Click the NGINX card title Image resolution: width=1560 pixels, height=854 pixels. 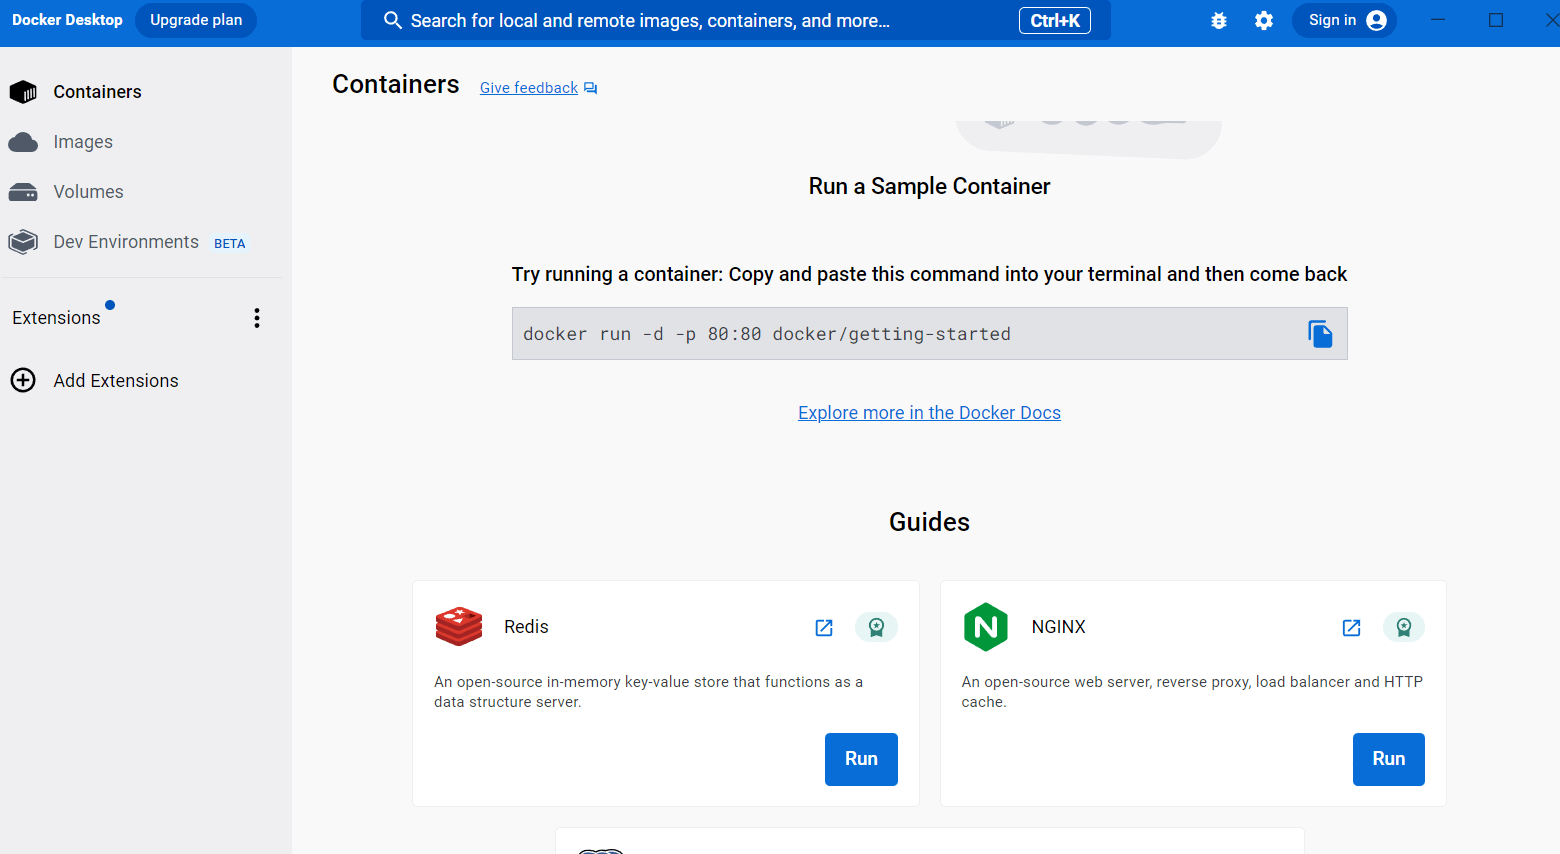(1058, 627)
